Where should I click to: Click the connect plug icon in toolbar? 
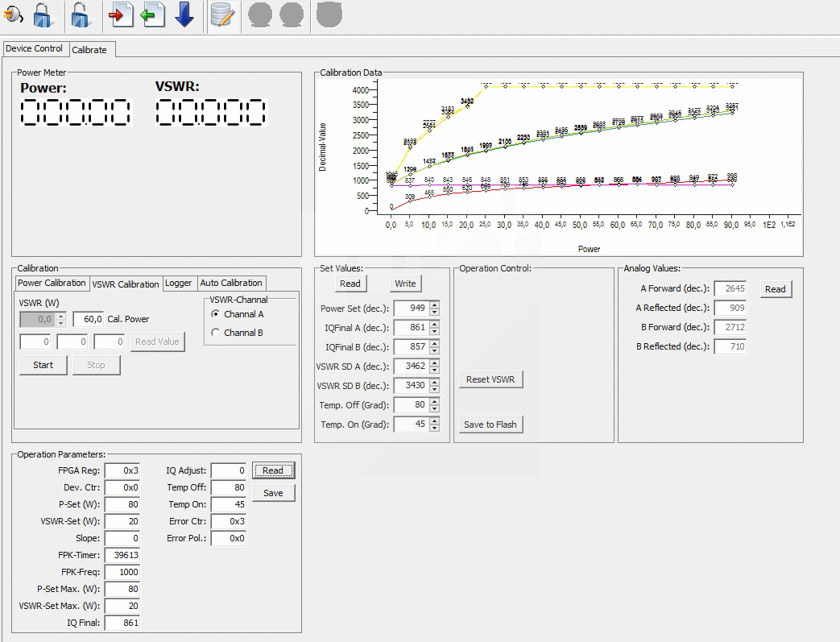click(x=14, y=15)
